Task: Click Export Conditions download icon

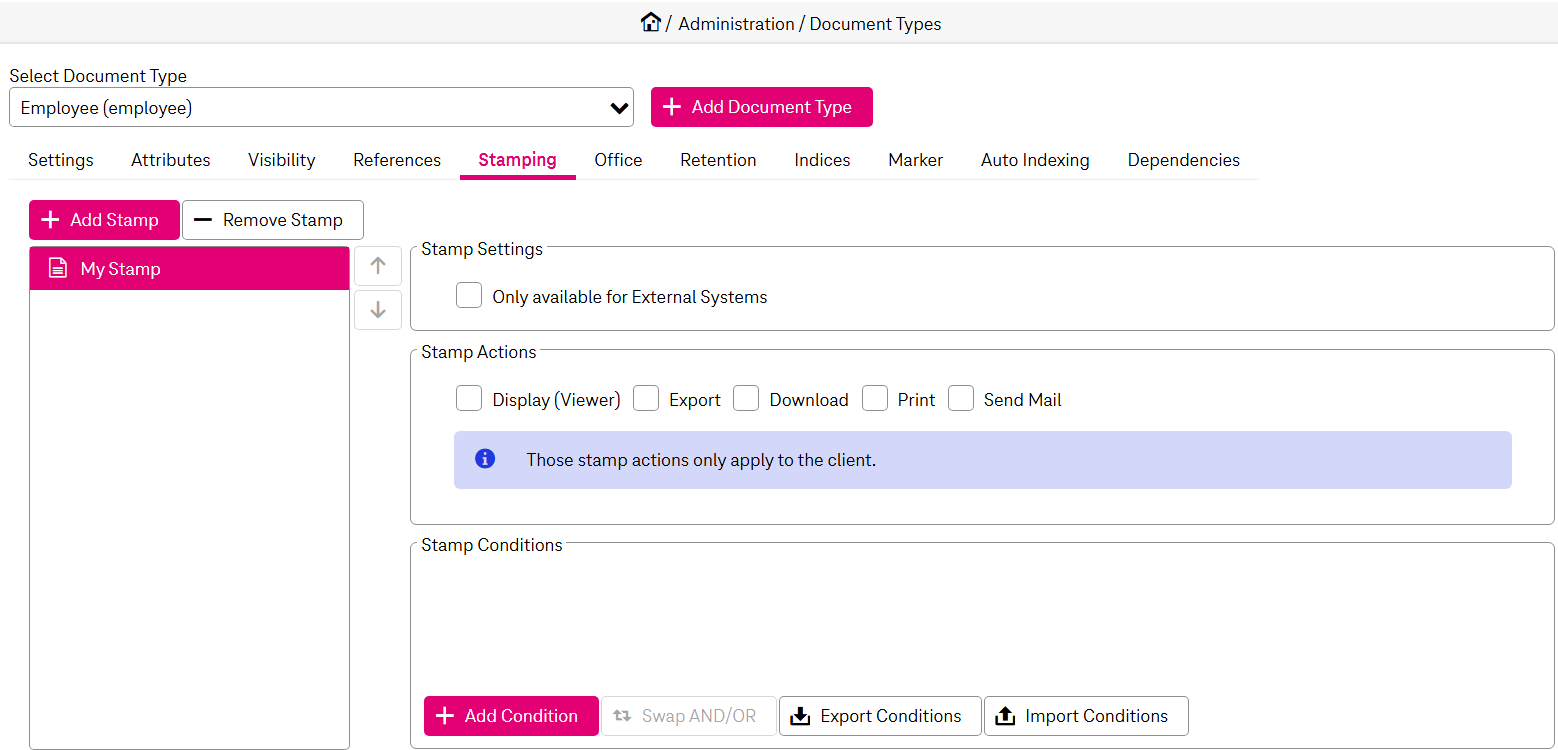Action: tap(800, 716)
